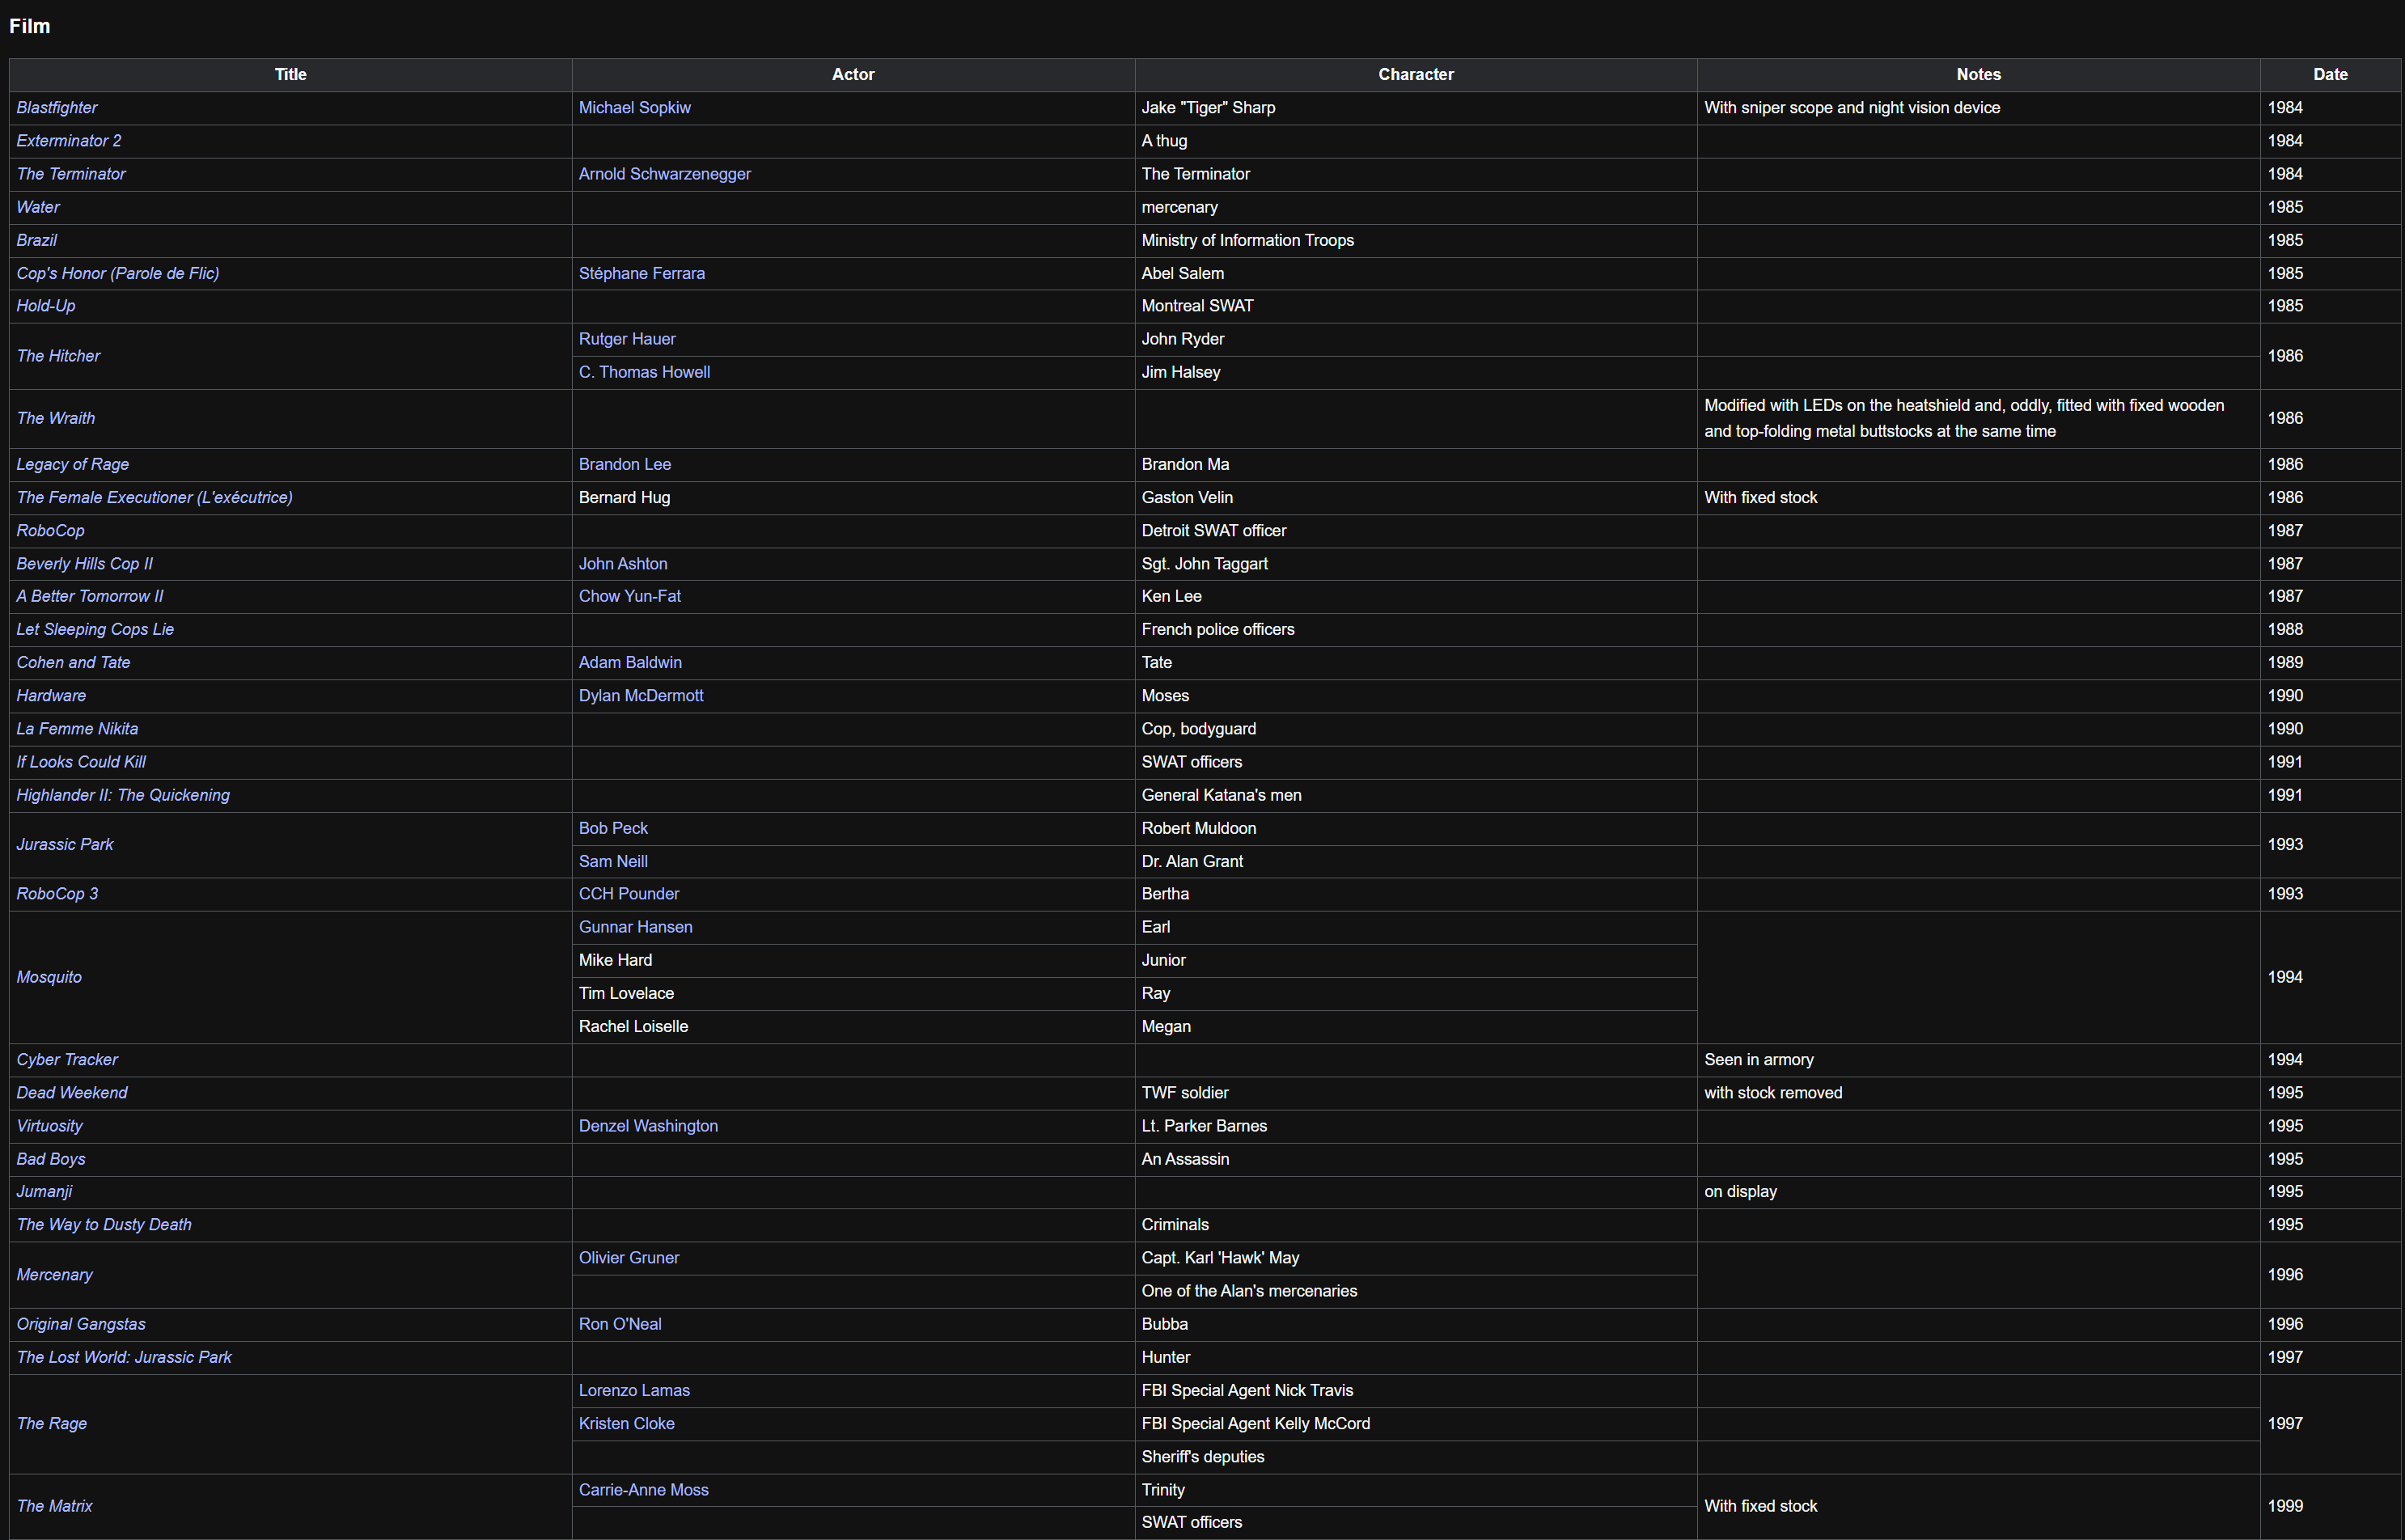This screenshot has height=1540, width=2405.
Task: Open the RoboCop 3 film link
Action: point(57,894)
